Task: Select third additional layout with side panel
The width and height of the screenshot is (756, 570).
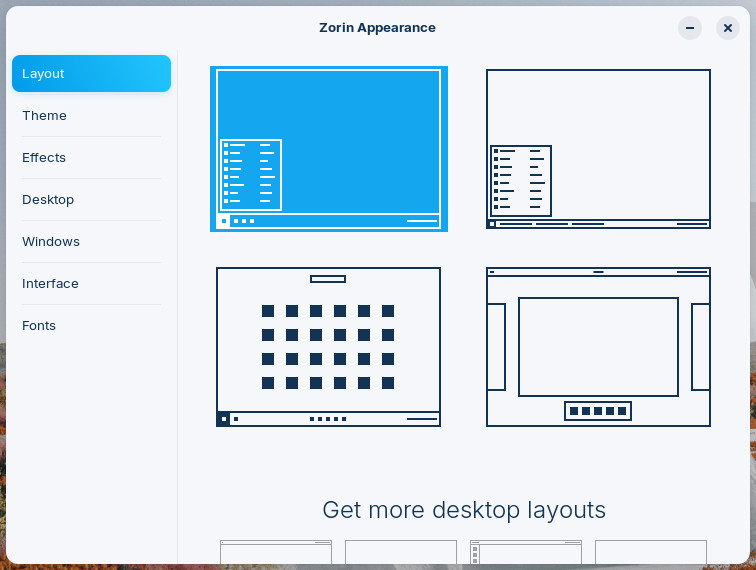Action: click(x=526, y=552)
